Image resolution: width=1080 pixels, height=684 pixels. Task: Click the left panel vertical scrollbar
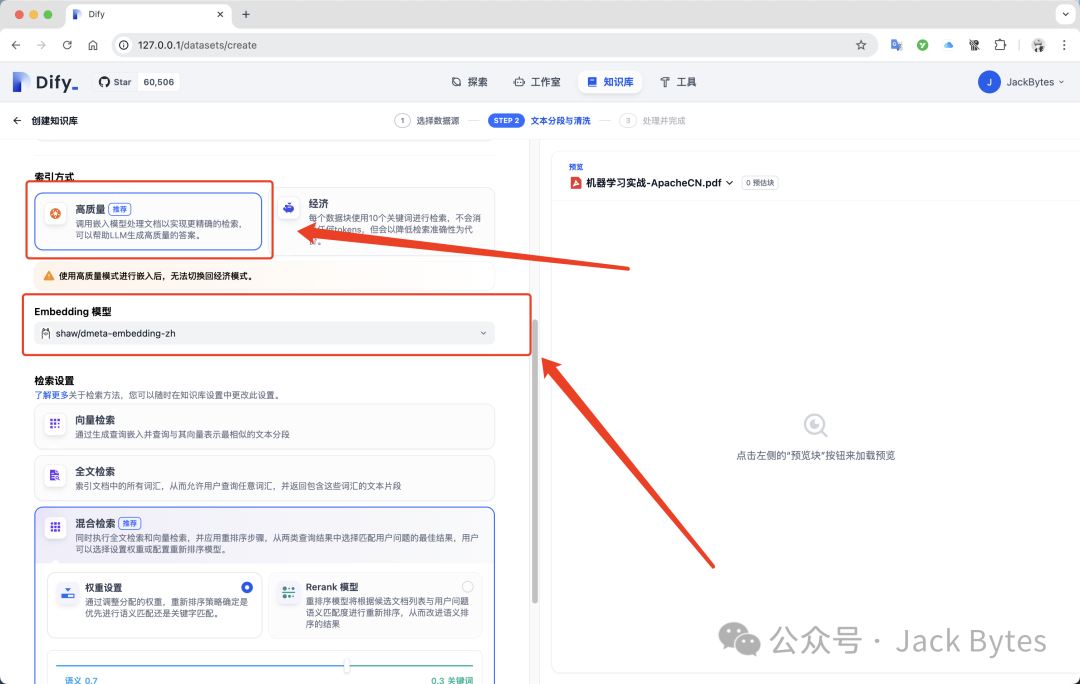(534, 462)
